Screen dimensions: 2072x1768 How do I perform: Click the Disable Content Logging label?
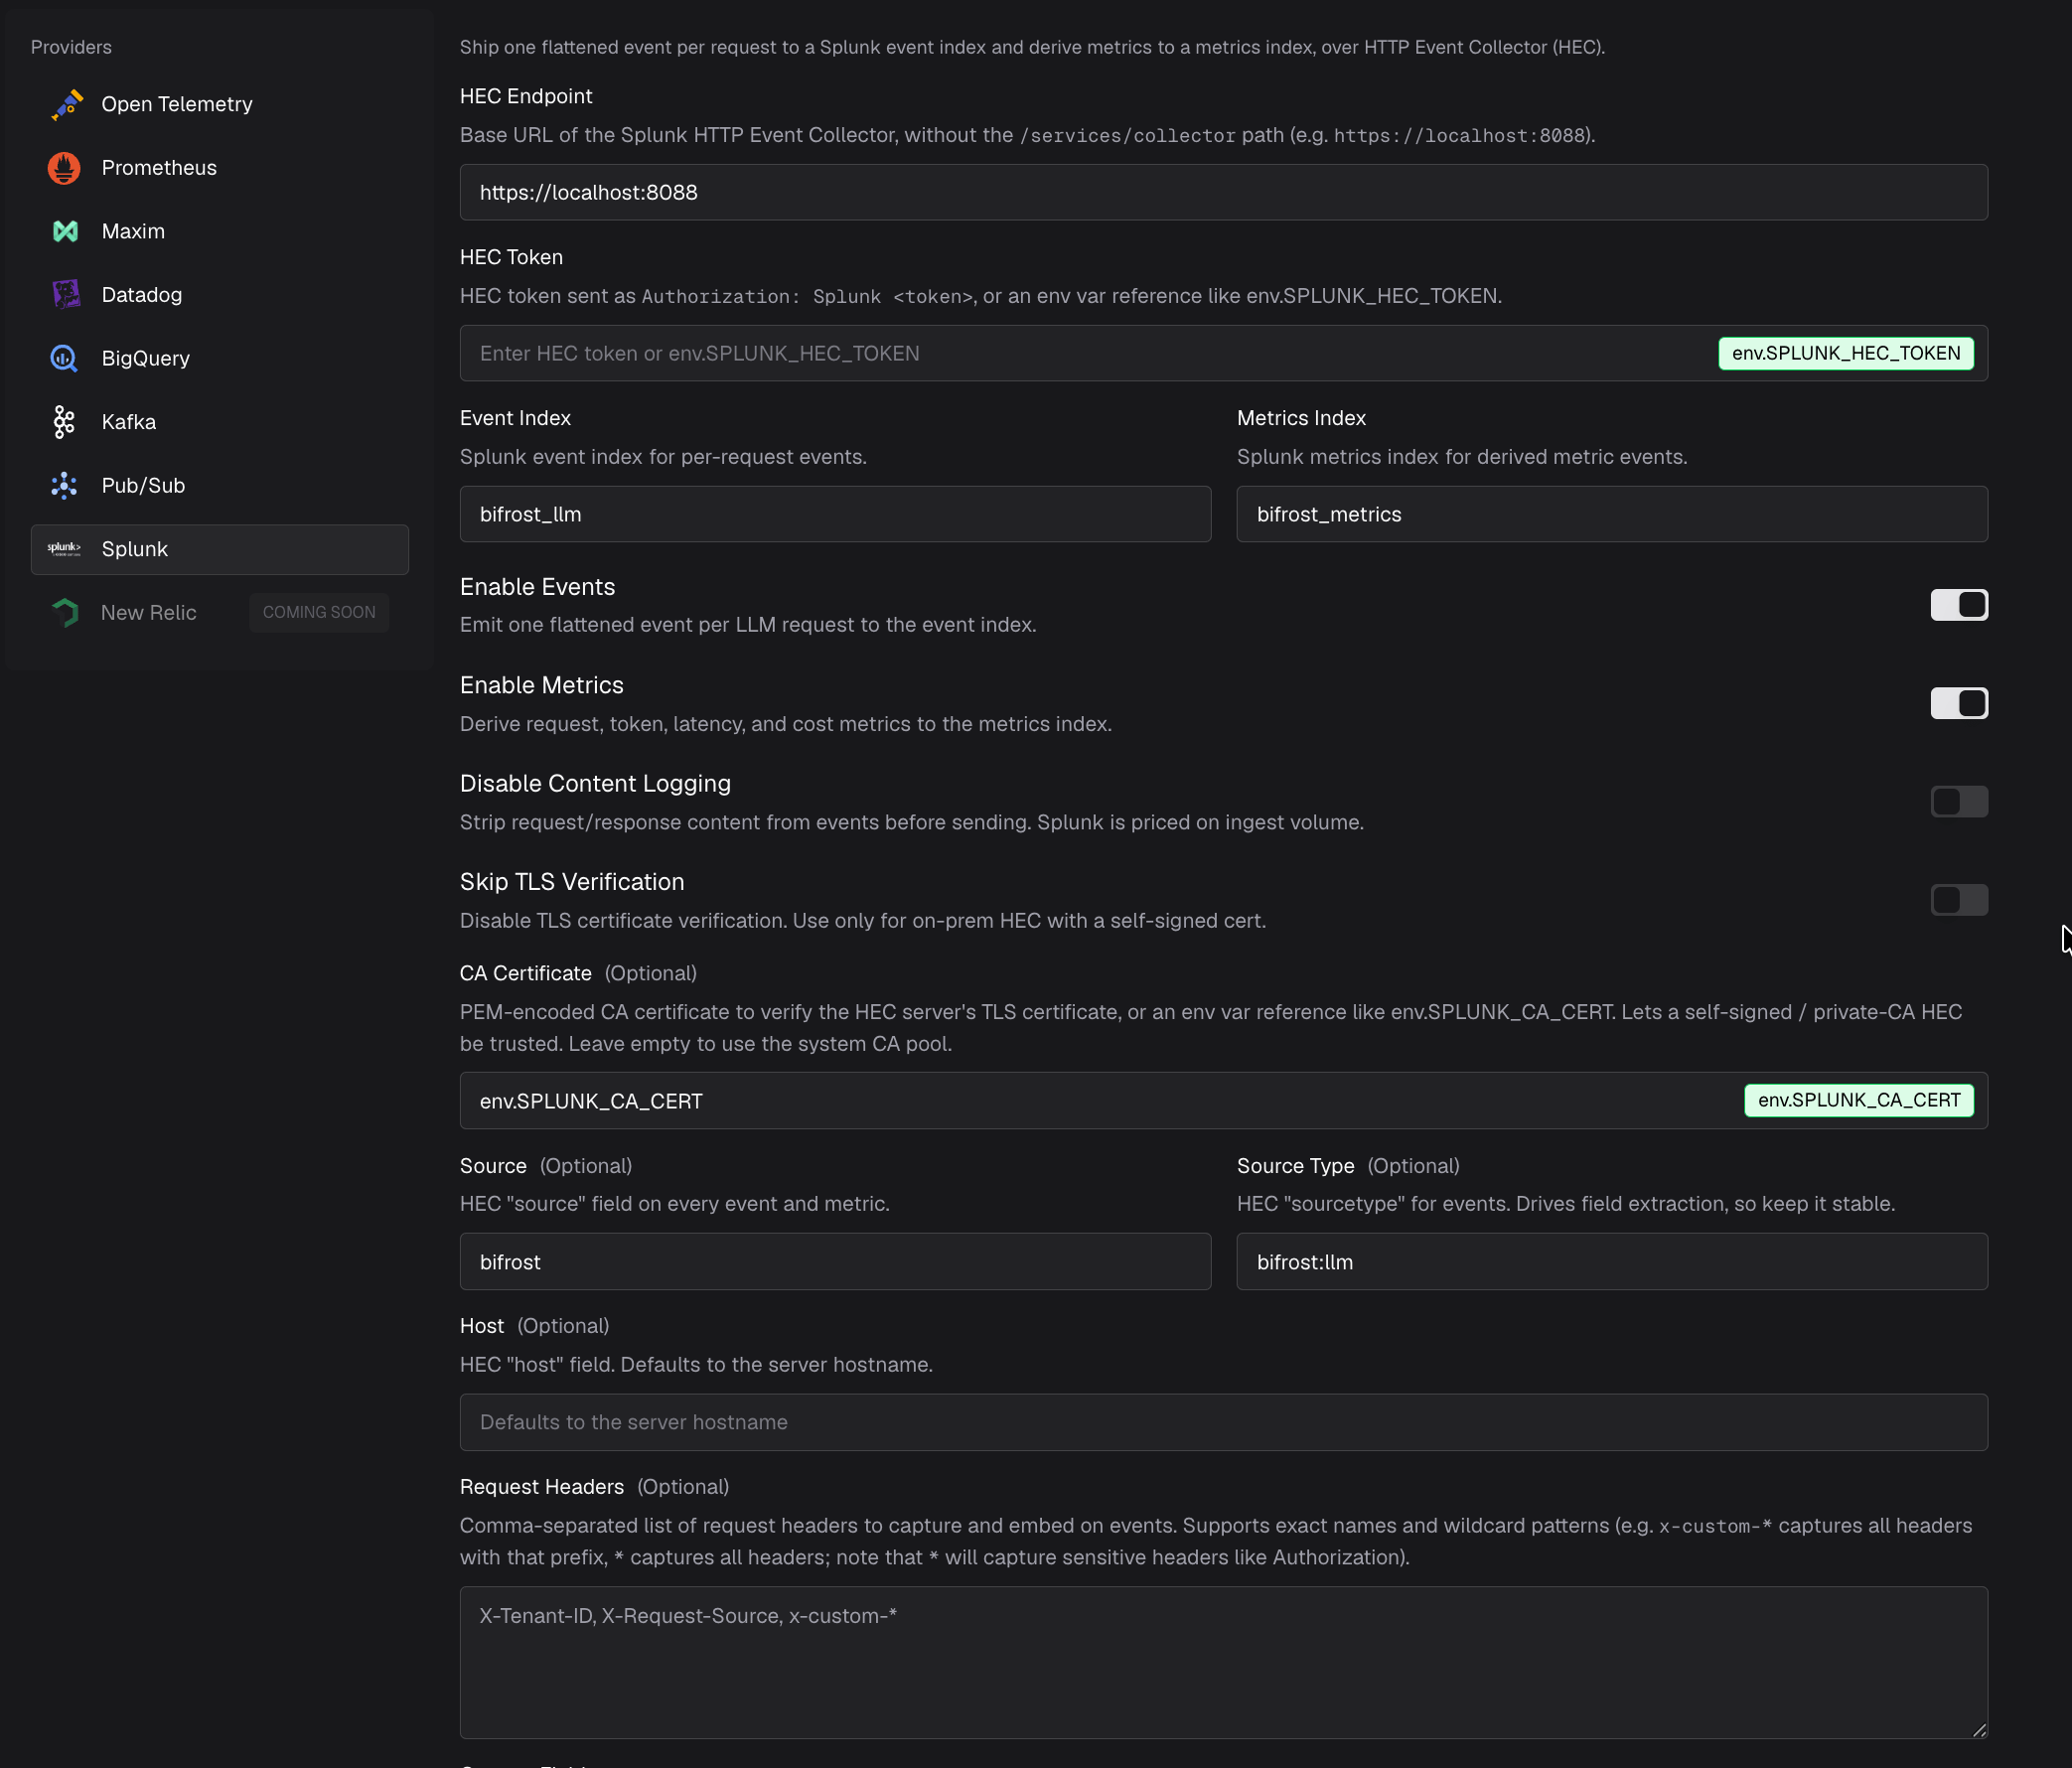click(595, 784)
